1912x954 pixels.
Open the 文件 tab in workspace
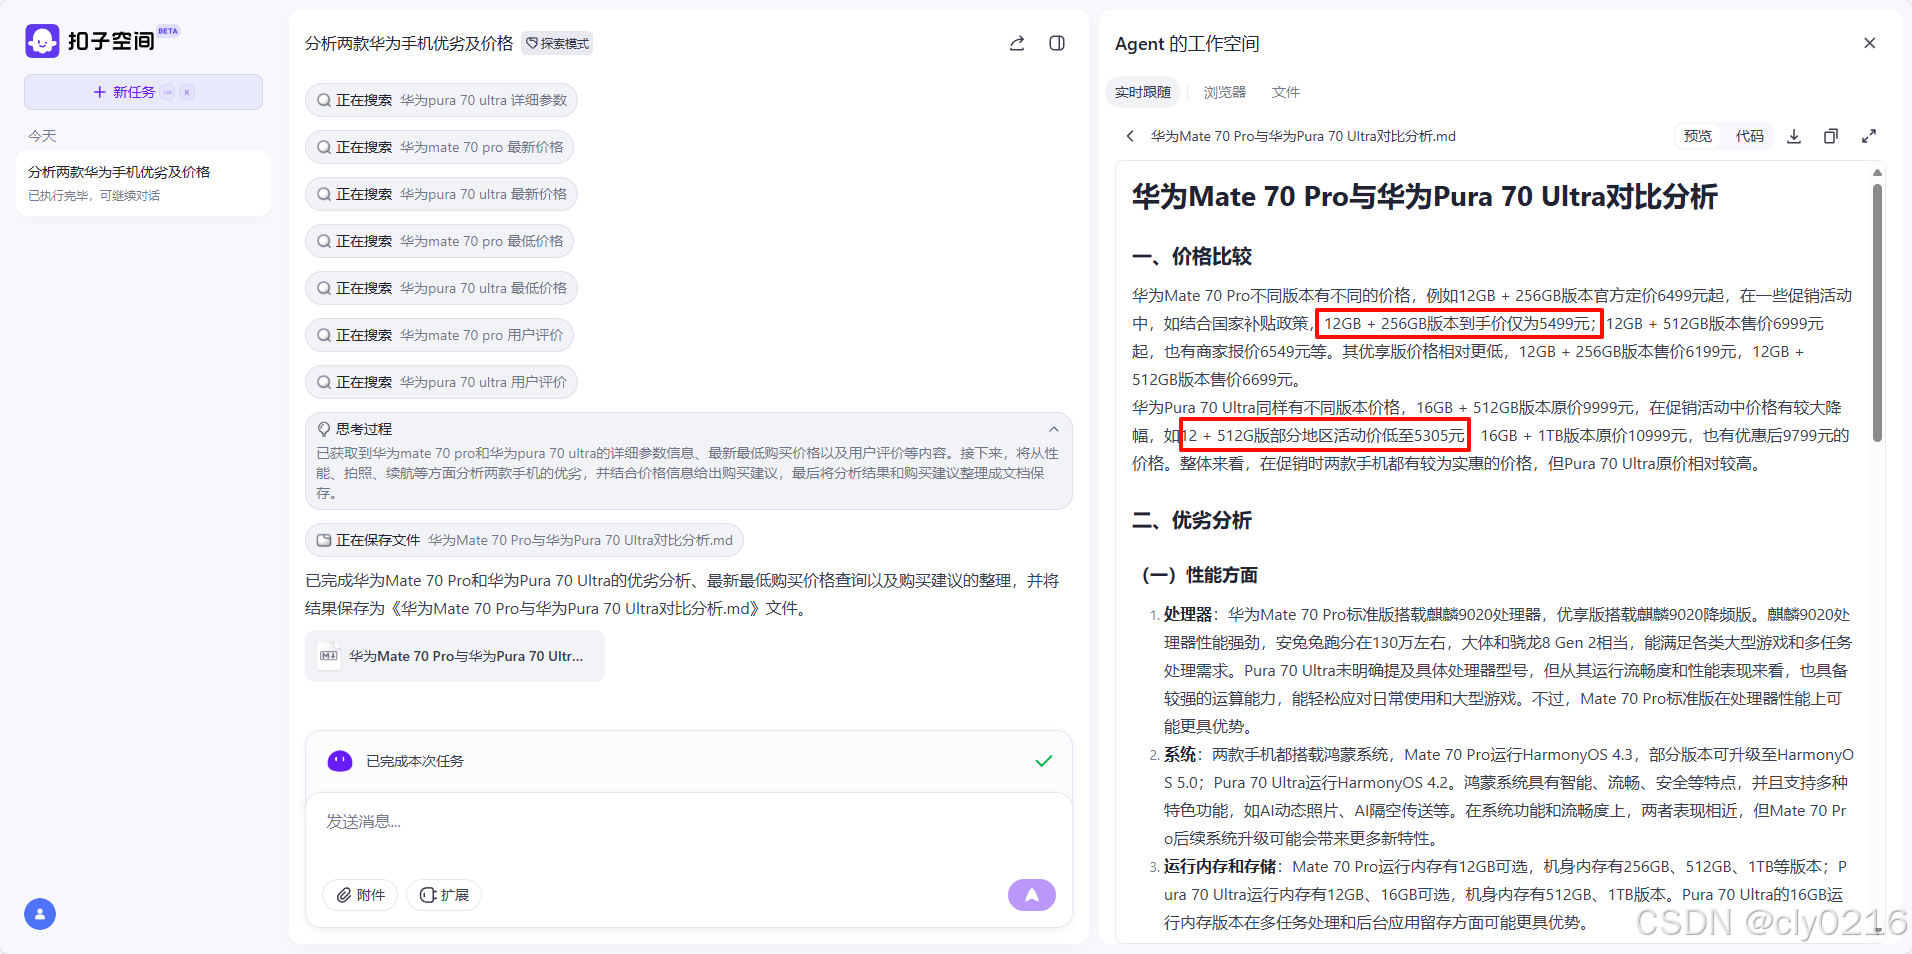1286,92
